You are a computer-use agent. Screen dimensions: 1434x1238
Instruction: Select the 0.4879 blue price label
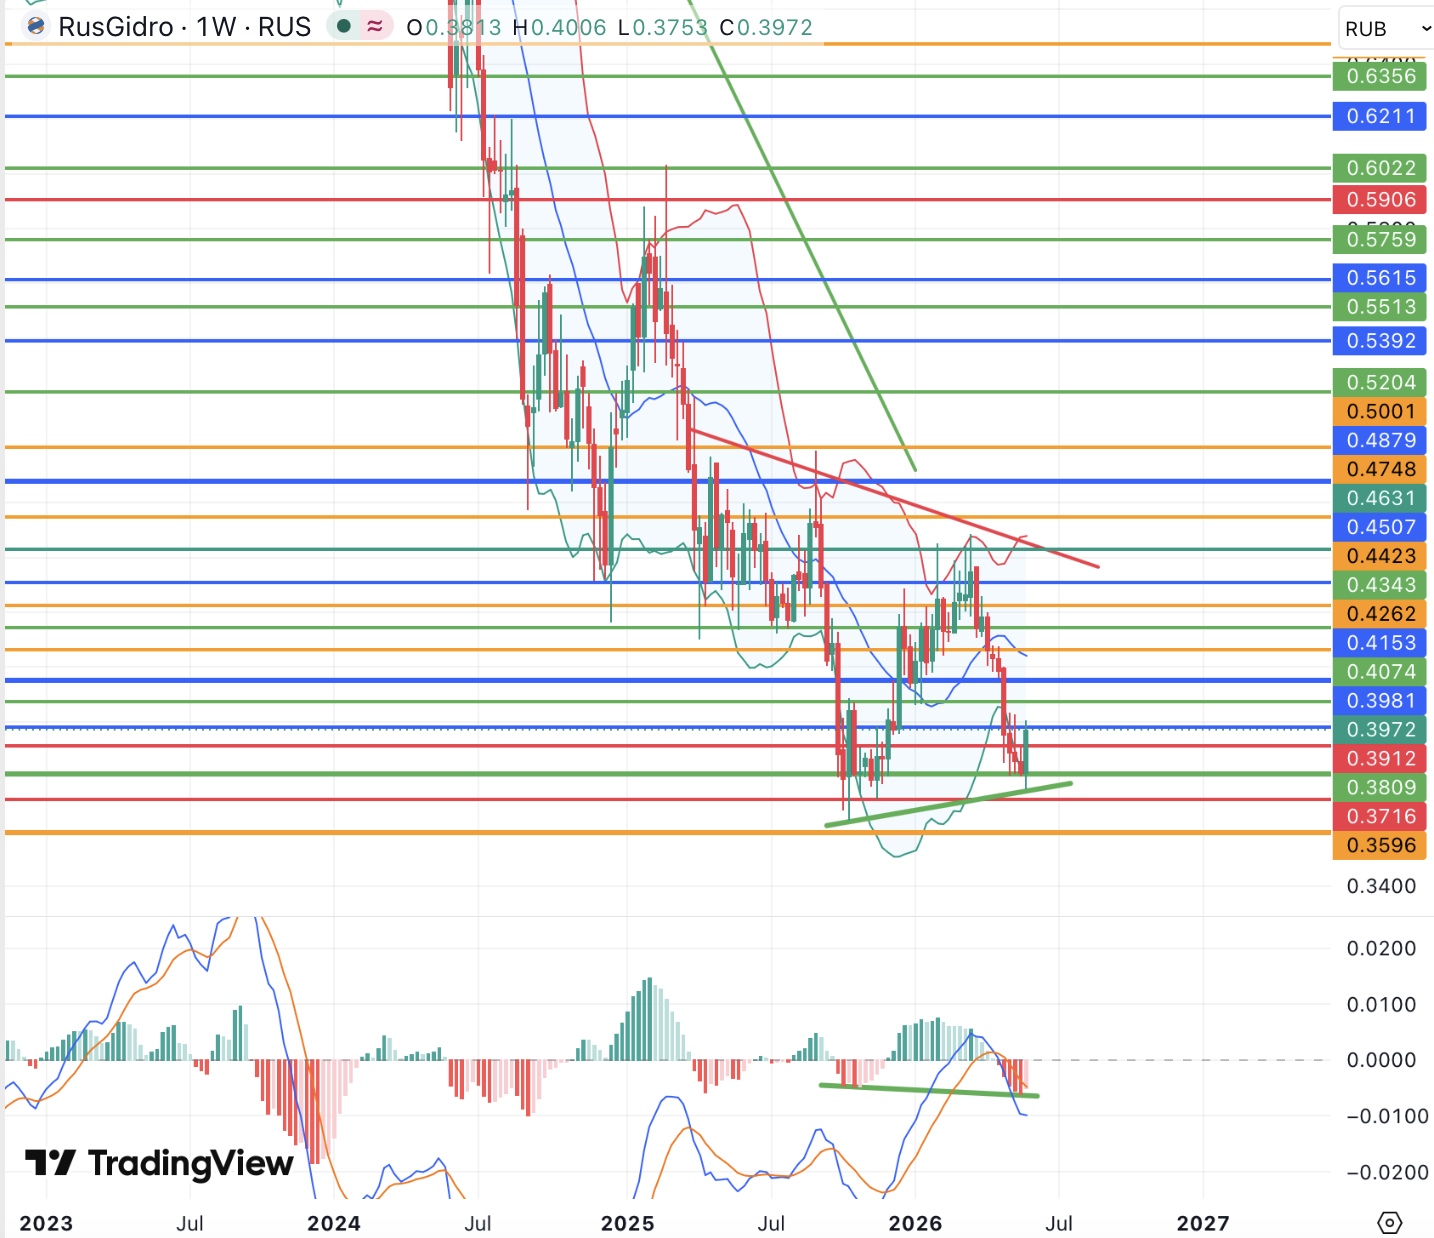1381,440
